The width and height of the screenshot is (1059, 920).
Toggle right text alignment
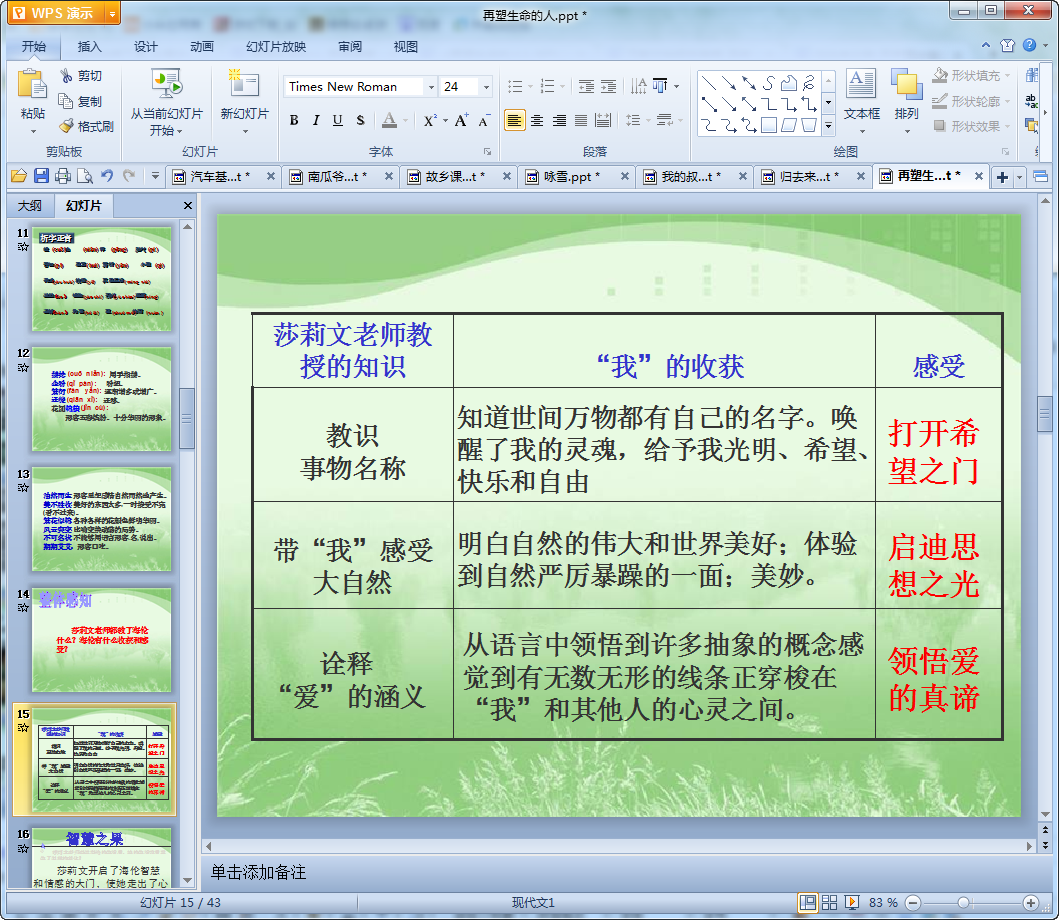tap(559, 120)
